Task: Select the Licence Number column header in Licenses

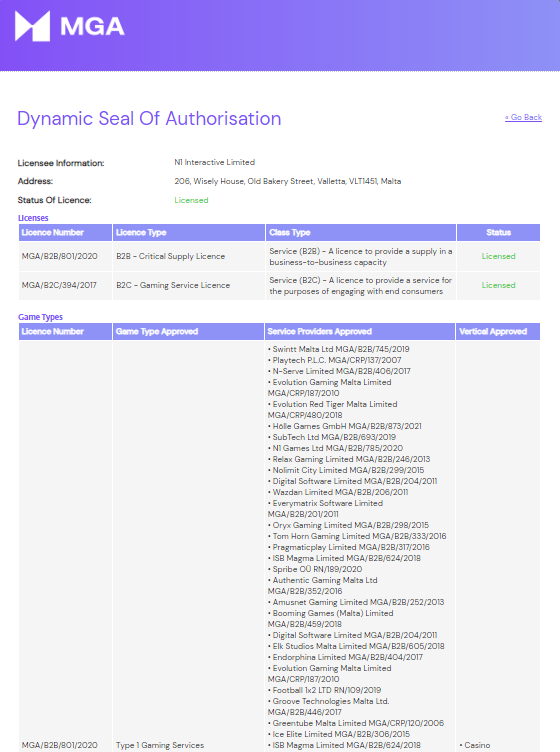Action: point(65,233)
